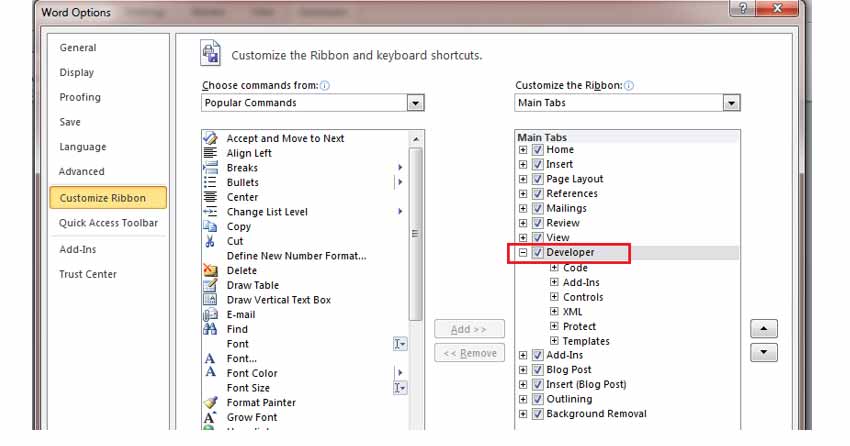Select the Find binoculars icon
850x446 pixels.
point(210,329)
